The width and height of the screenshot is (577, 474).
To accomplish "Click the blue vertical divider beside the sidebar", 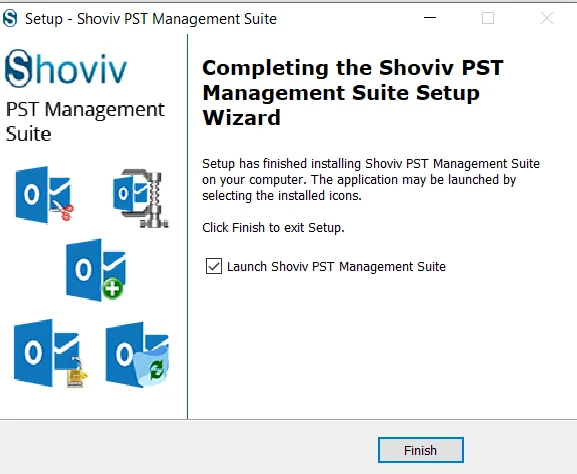I will pos(187,226).
